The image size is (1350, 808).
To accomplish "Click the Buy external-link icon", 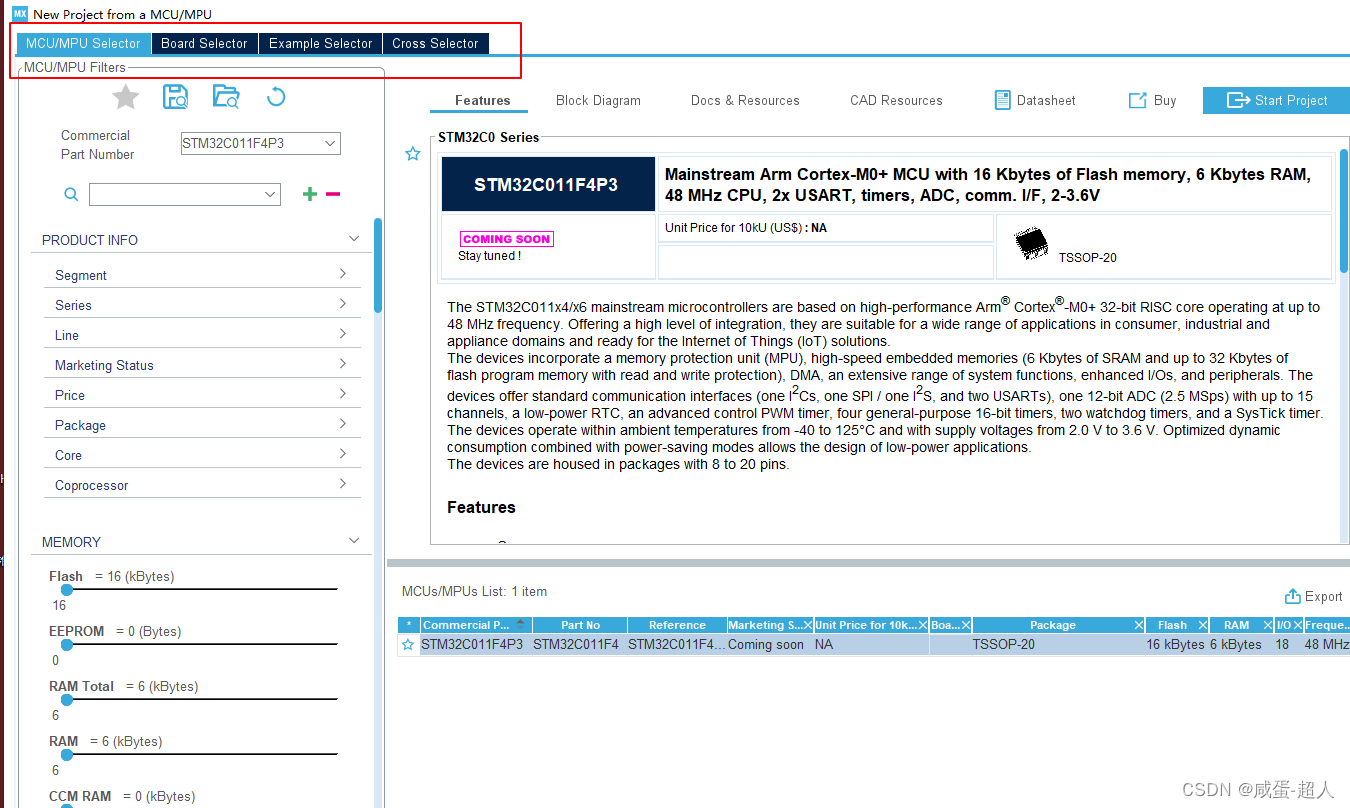I will (1137, 100).
